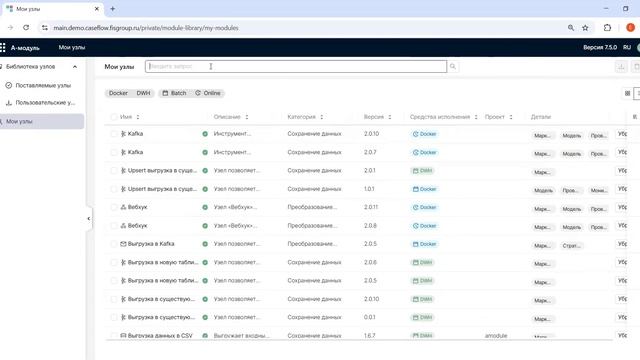Viewport: 640px width, 360px height.
Task: Sort table by Имя column
Action: click(x=138, y=117)
